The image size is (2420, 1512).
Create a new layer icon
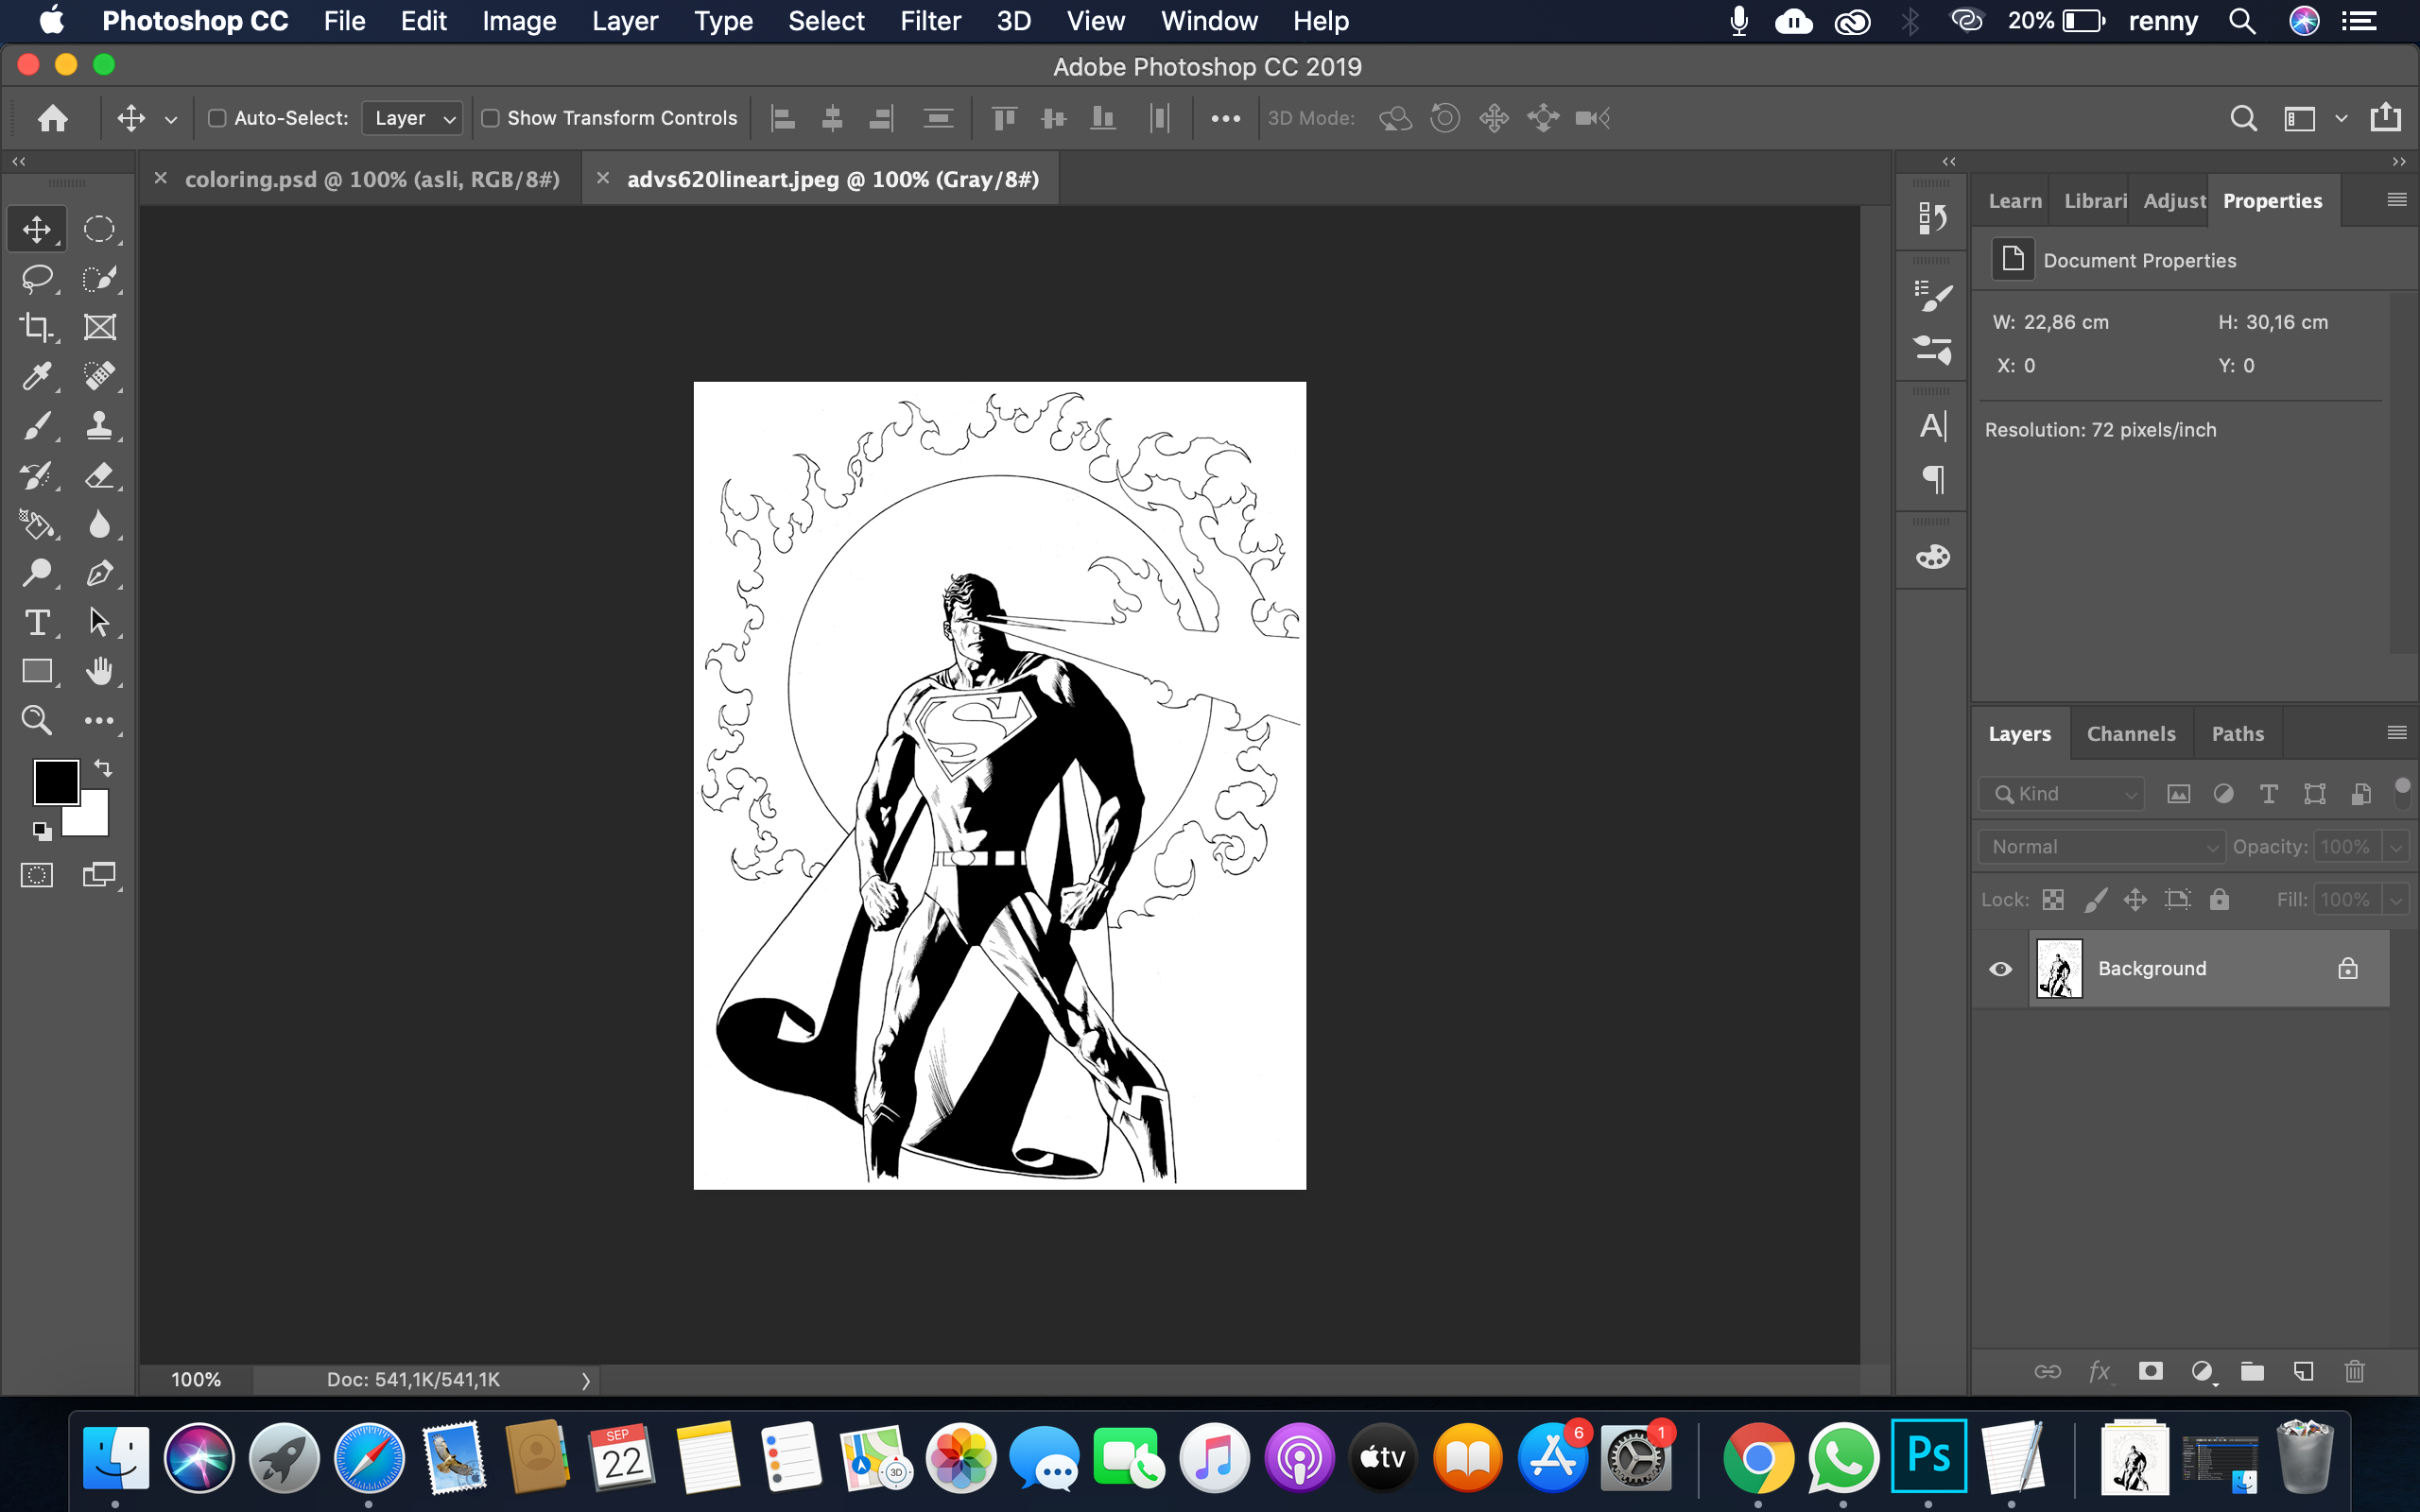pos(2303,1371)
